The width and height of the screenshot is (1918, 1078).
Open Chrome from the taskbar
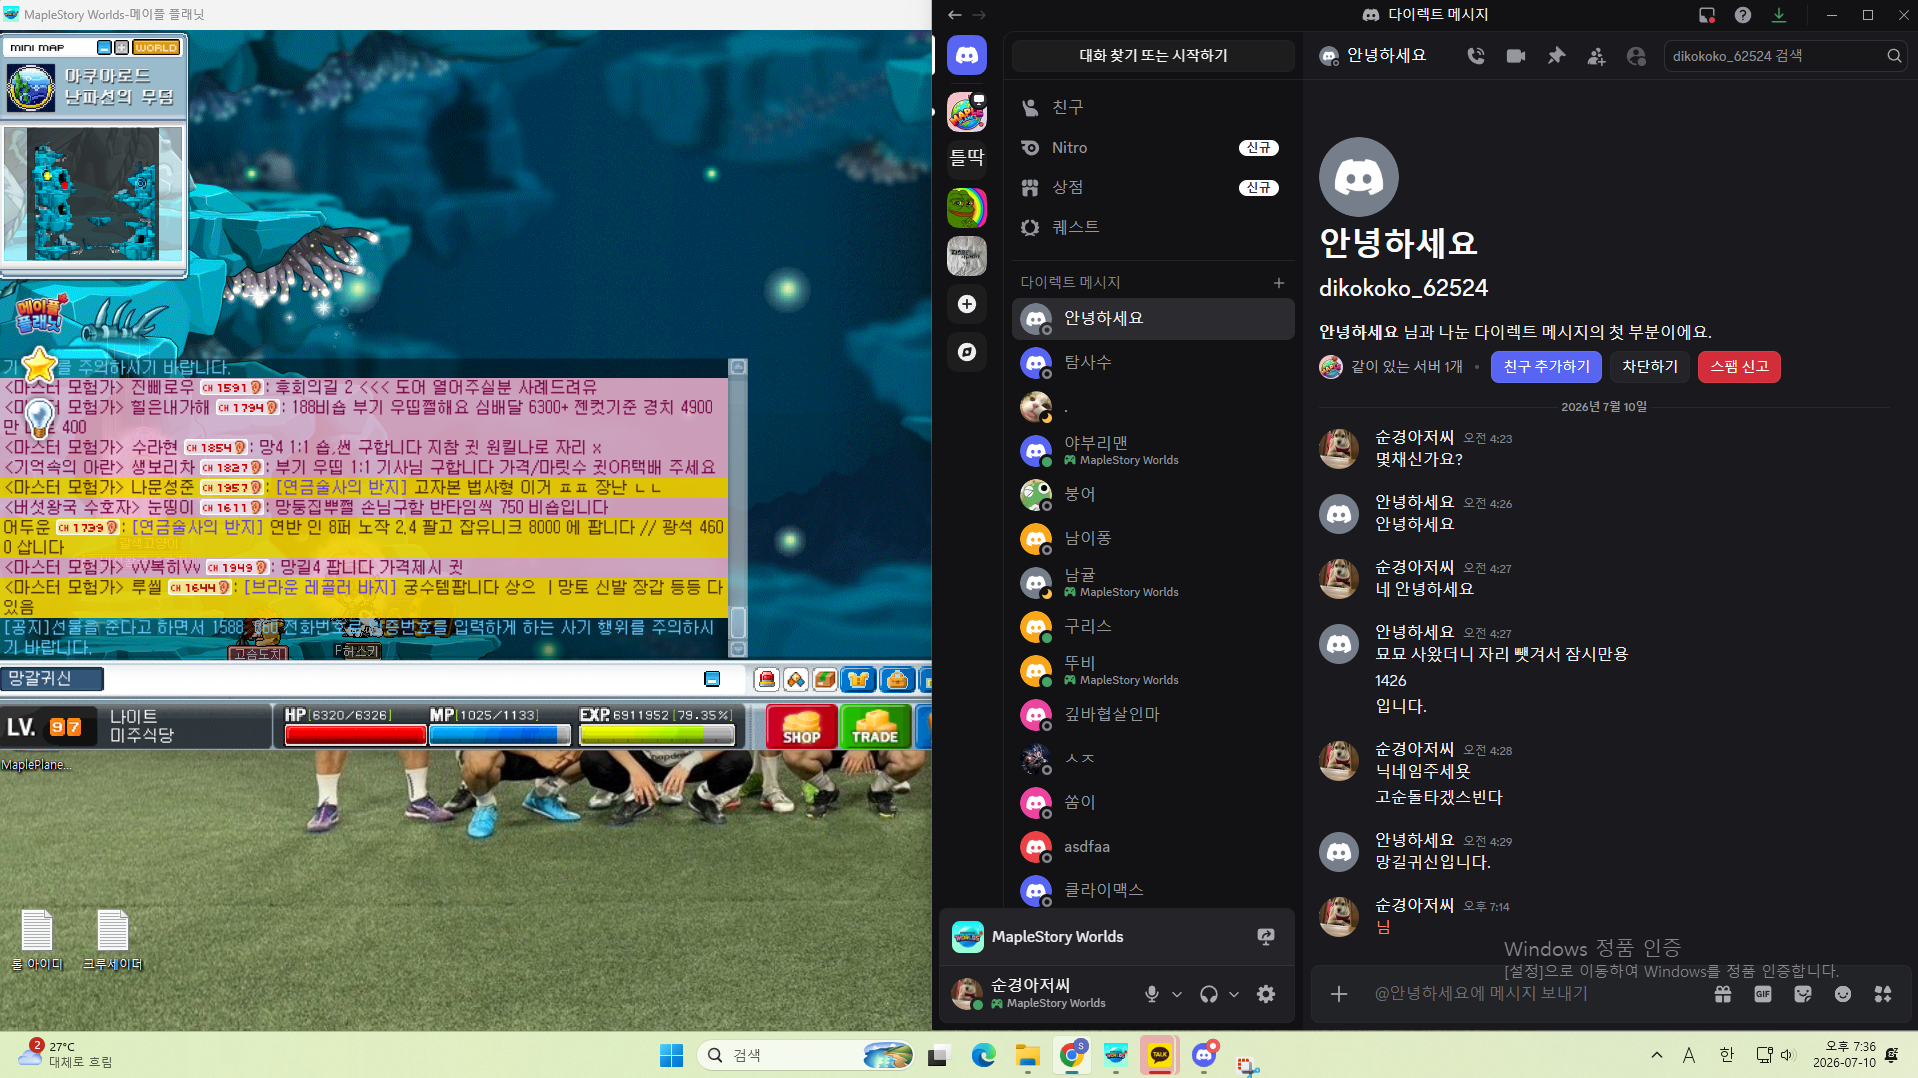coord(1072,1055)
